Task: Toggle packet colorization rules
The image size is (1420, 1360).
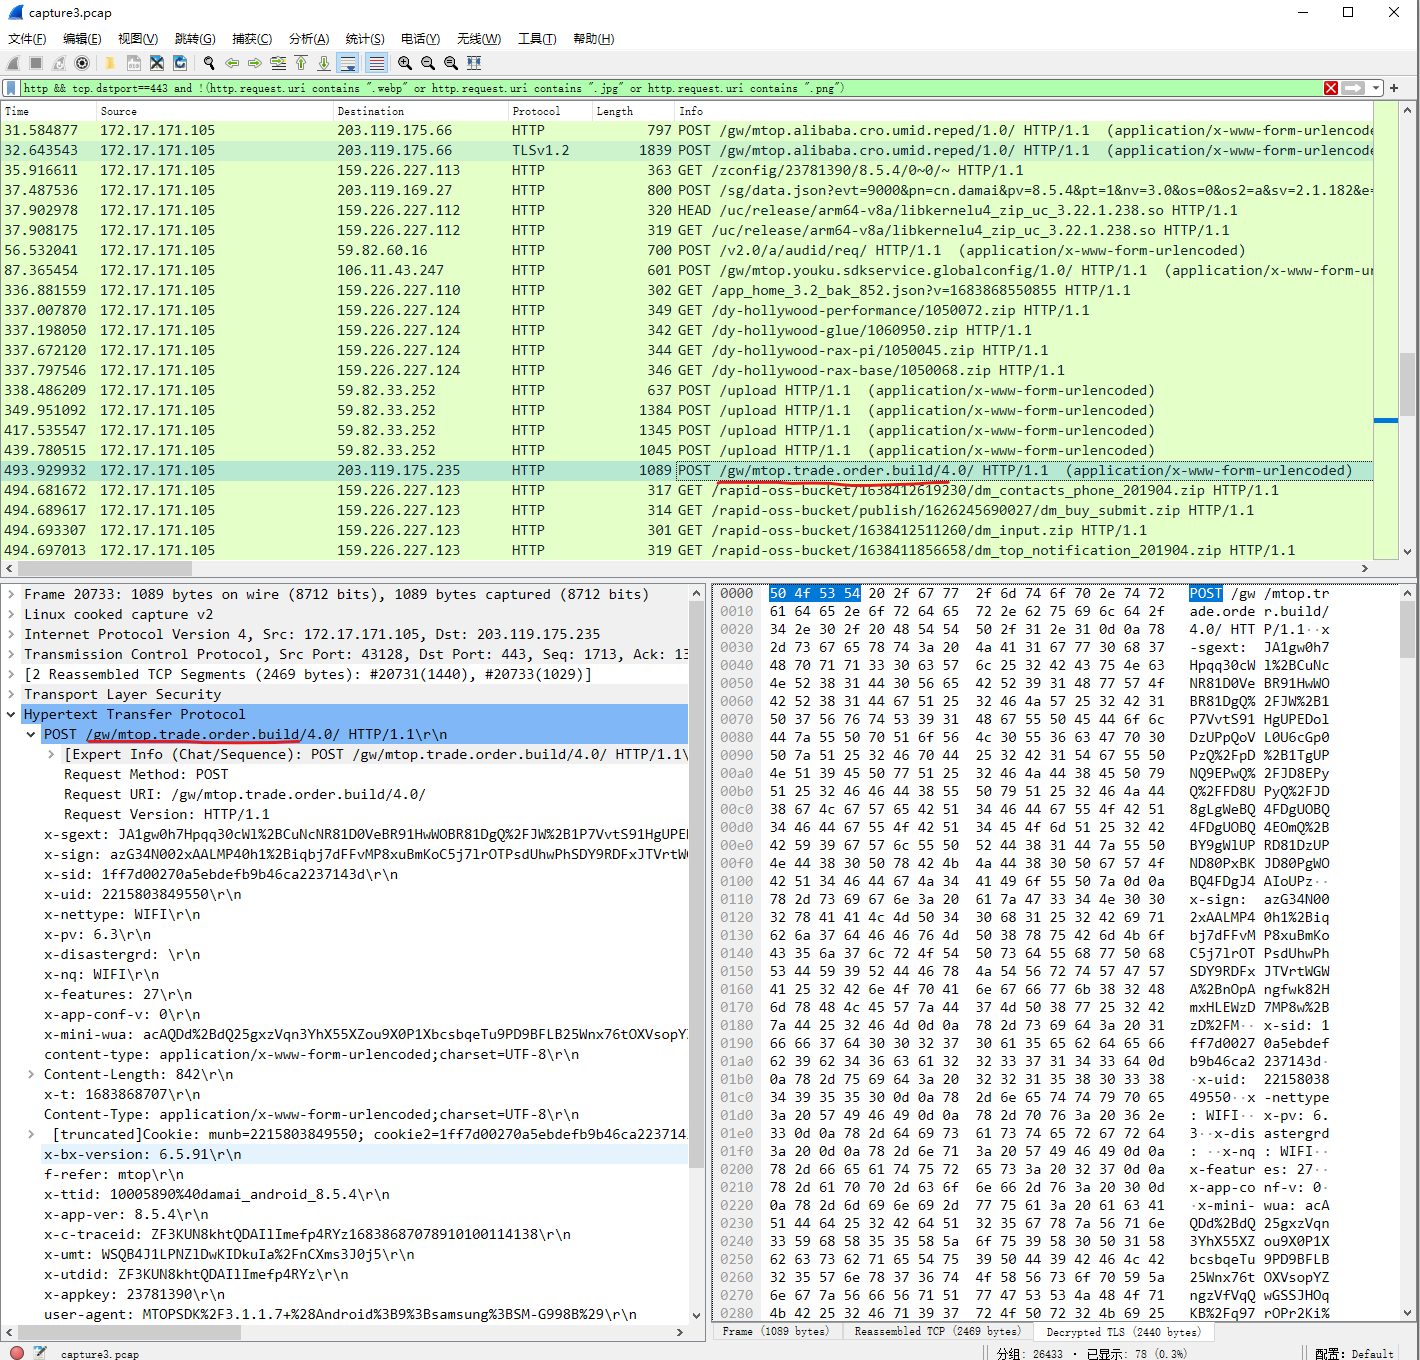Action: [377, 63]
